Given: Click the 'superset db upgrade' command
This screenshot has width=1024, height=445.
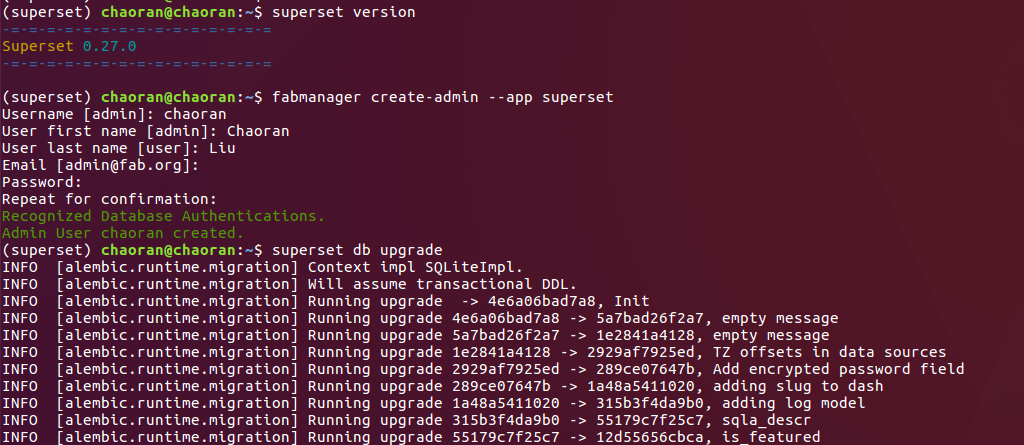Looking at the screenshot, I should [x=357, y=250].
